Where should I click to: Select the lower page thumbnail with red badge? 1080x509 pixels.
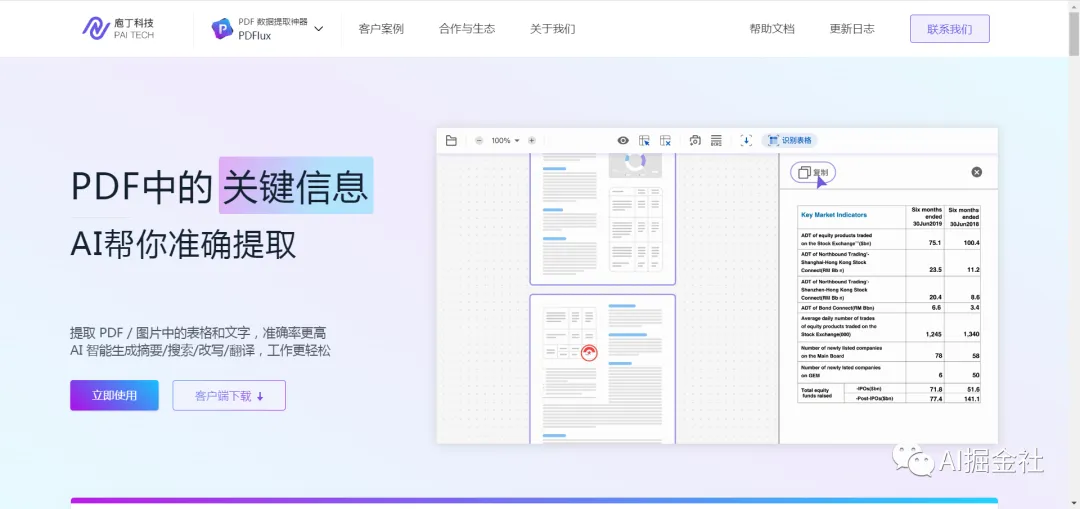603,369
